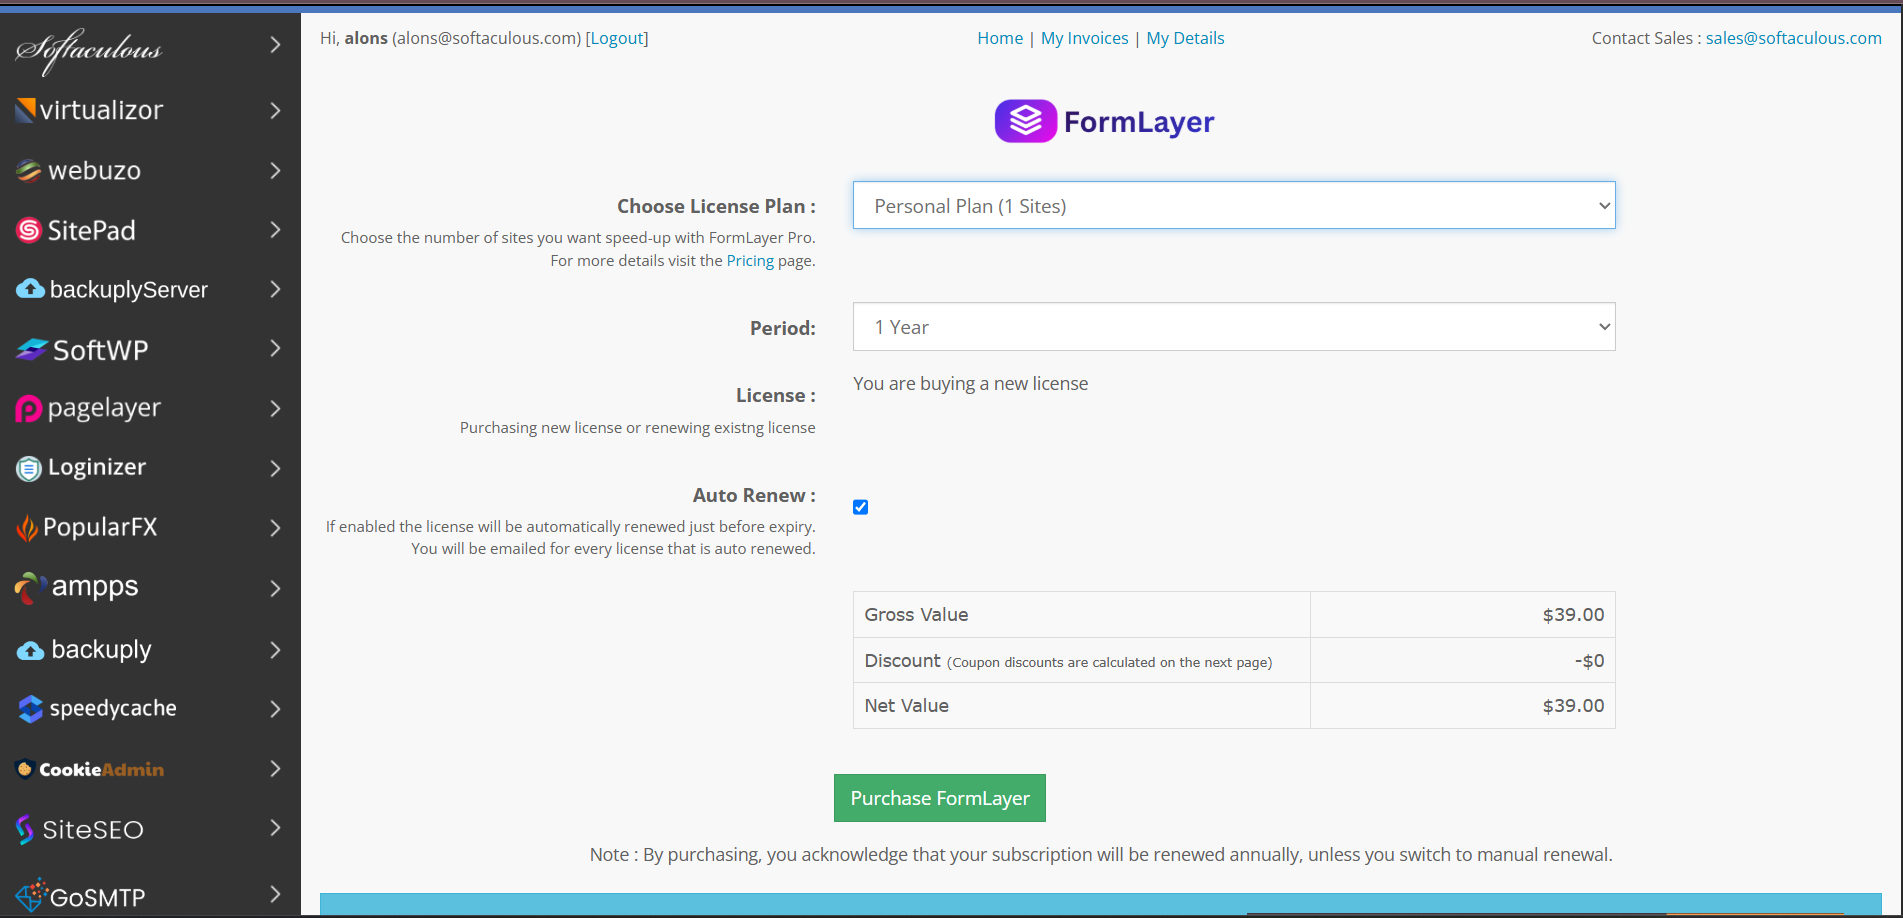
Task: Open SitePad from the sidebar
Action: (75, 230)
